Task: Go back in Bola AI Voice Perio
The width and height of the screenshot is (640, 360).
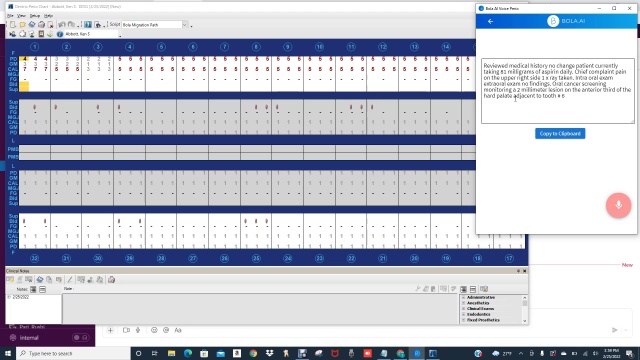Action: [x=491, y=21]
